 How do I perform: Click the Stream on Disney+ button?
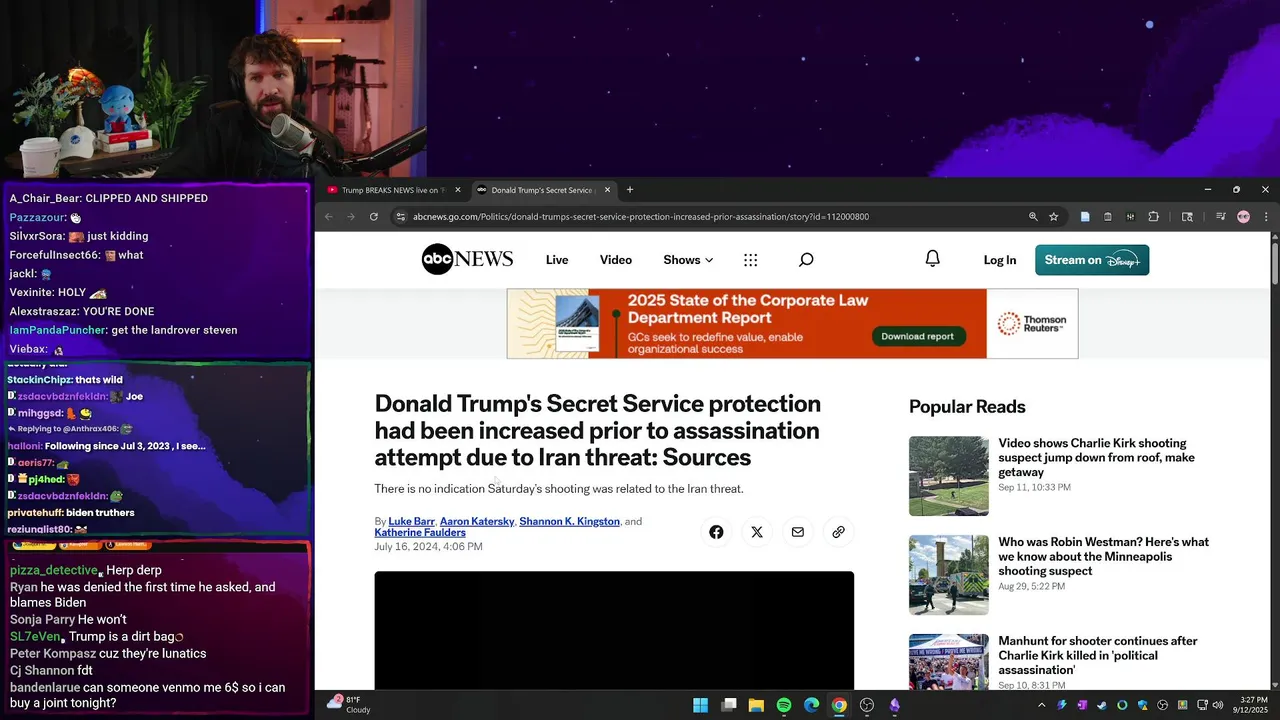tap(1092, 260)
